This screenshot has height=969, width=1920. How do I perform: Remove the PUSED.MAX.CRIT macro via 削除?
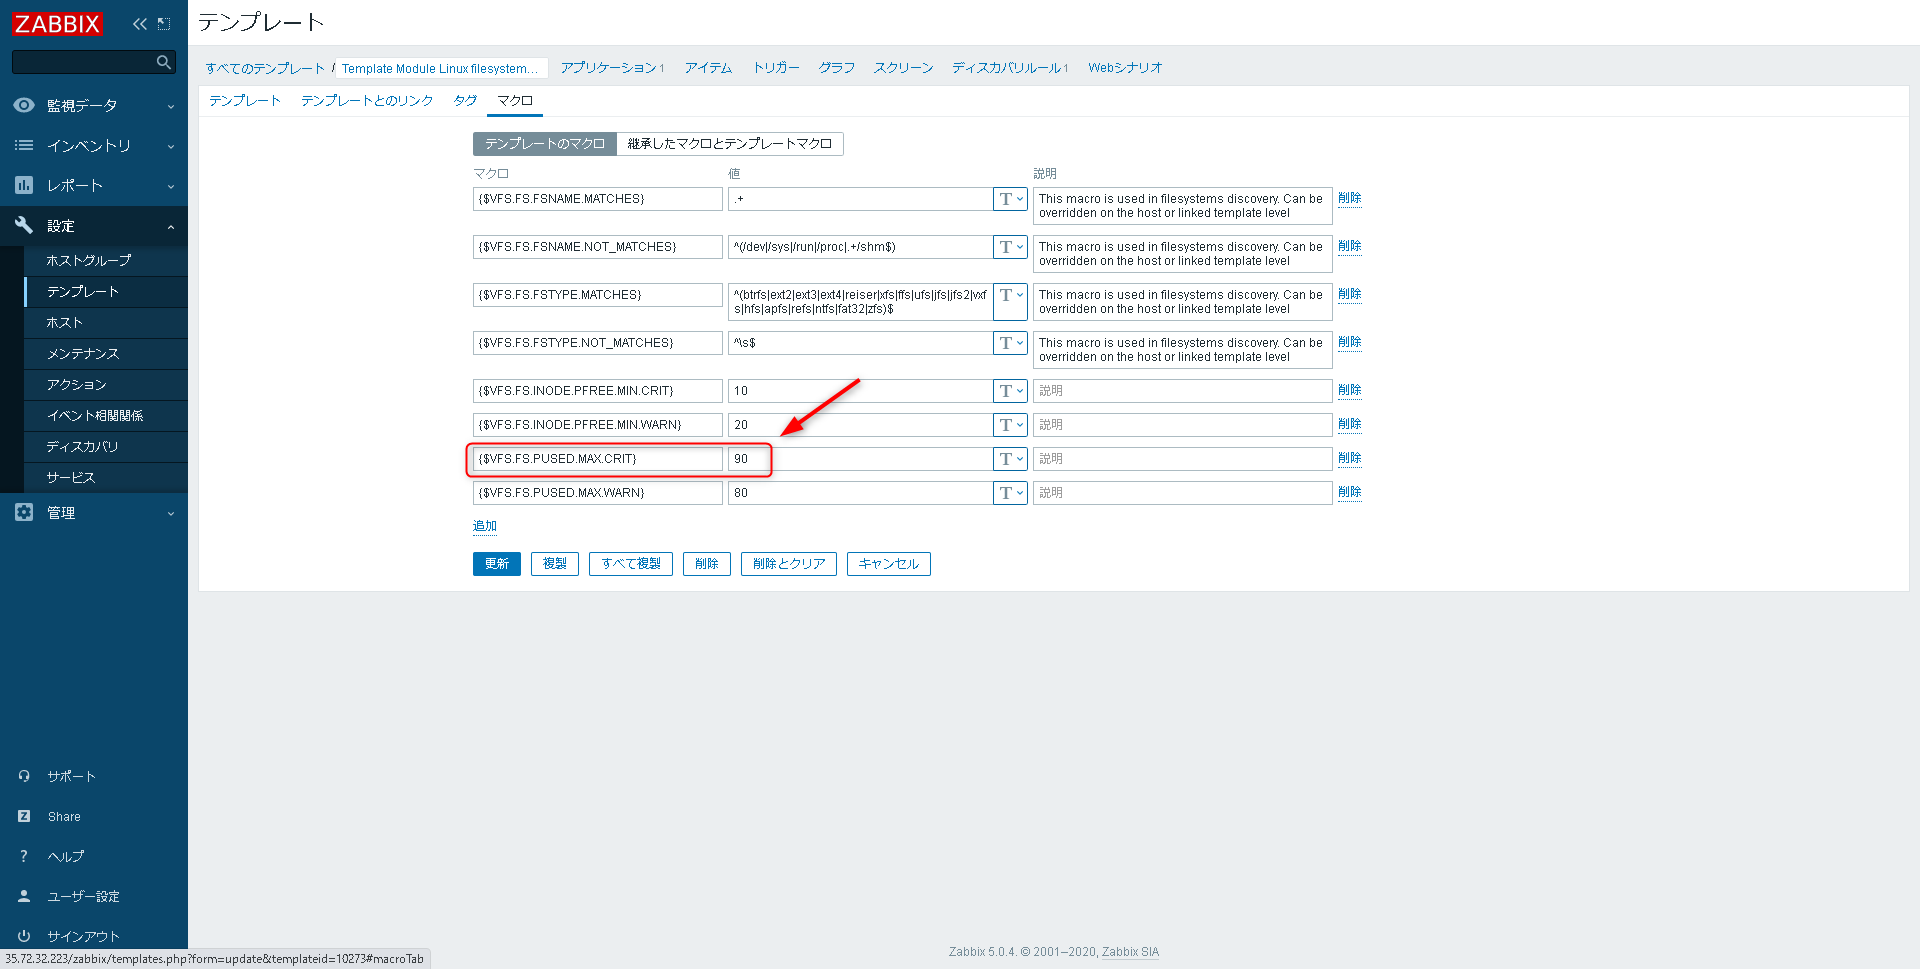1350,458
